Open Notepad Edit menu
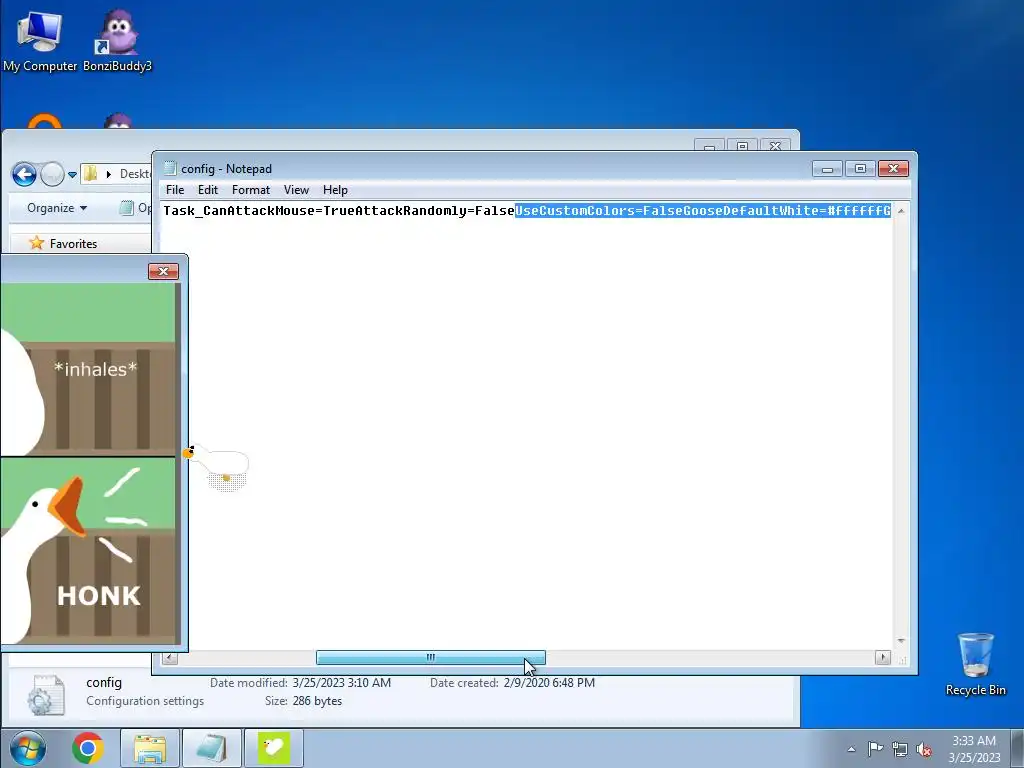Image resolution: width=1024 pixels, height=768 pixels. (208, 190)
